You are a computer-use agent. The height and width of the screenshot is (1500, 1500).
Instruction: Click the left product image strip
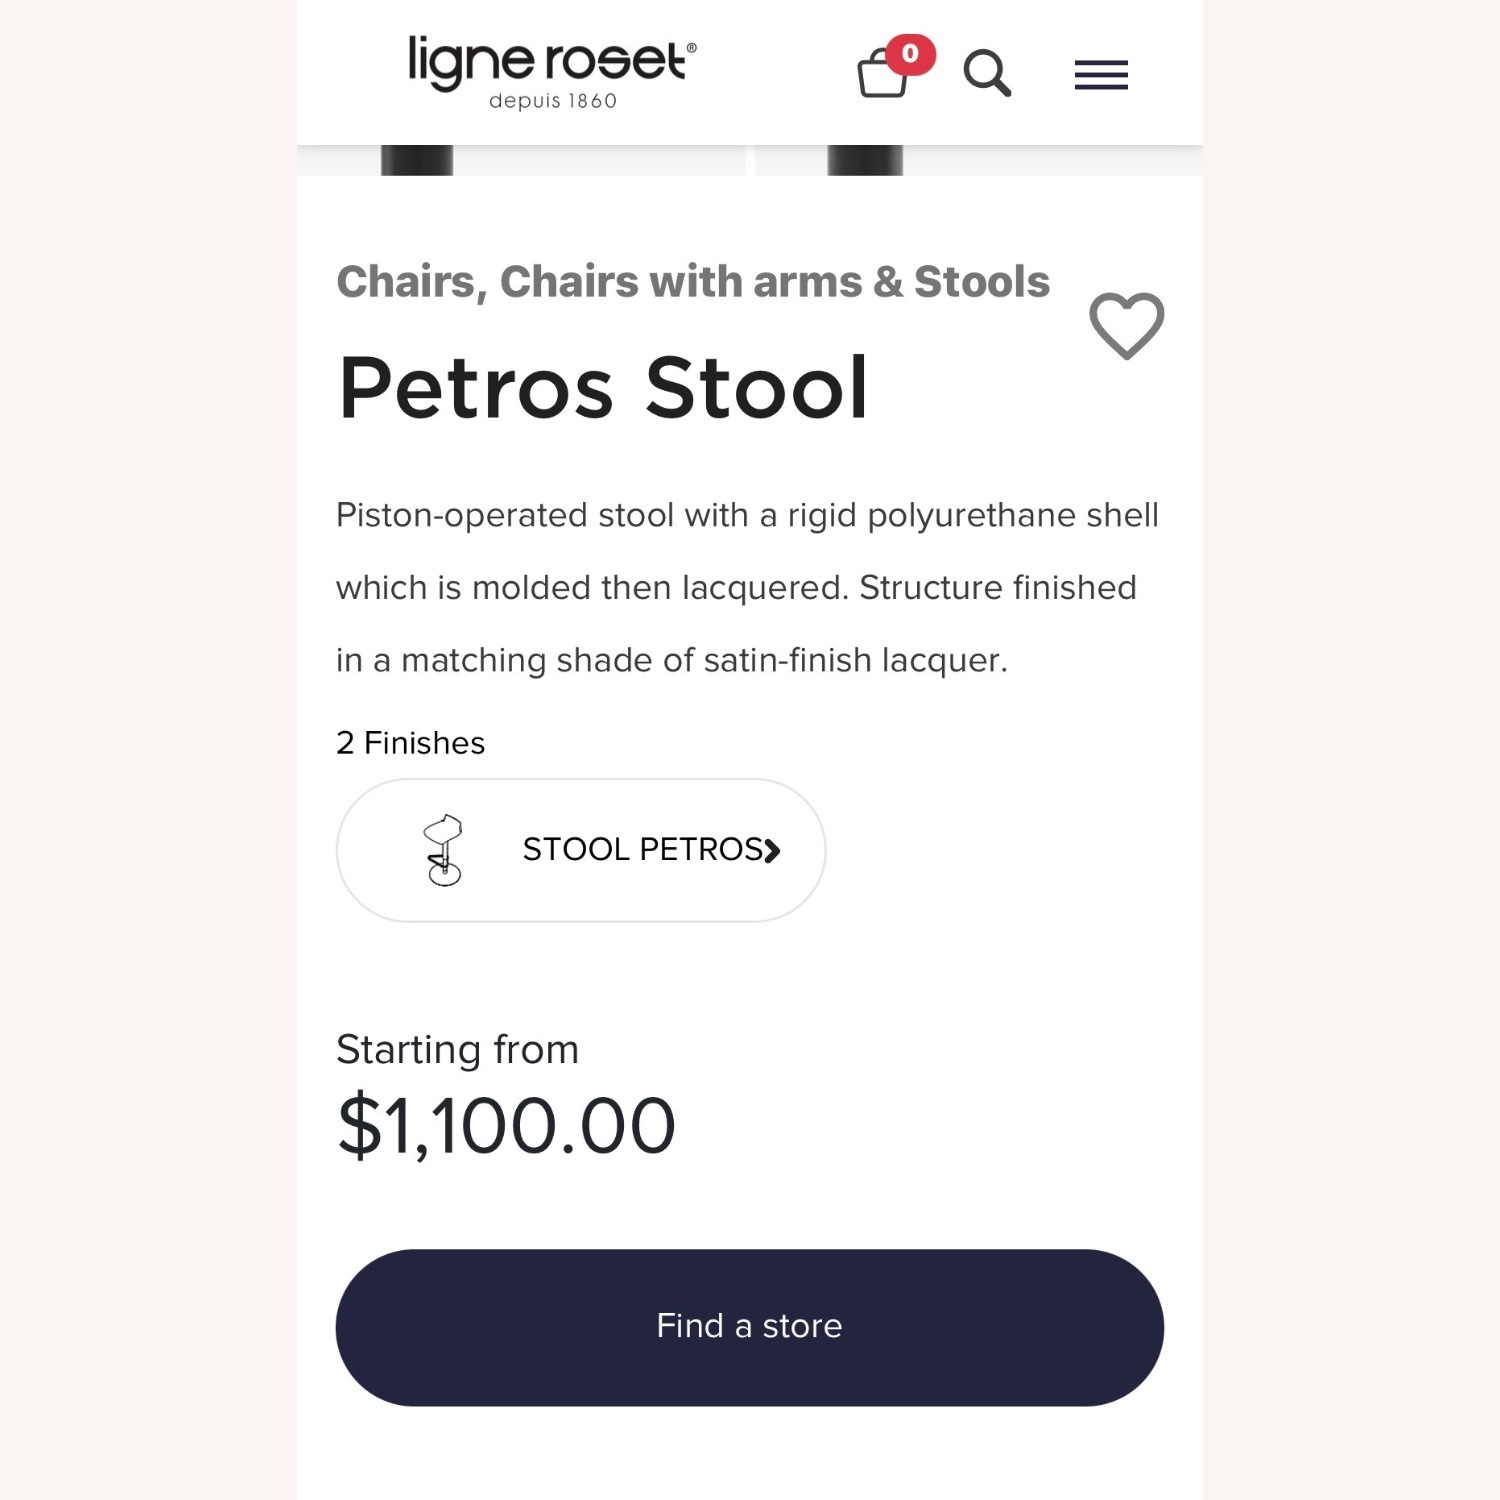[521, 161]
